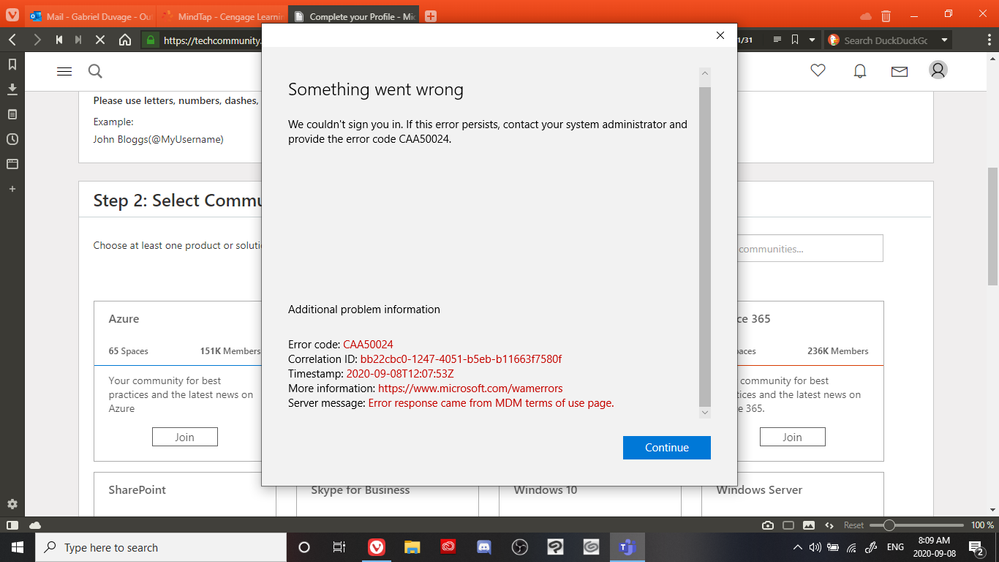Click the Correlation ID value
Screen dimensions: 999x562
click(x=461, y=359)
